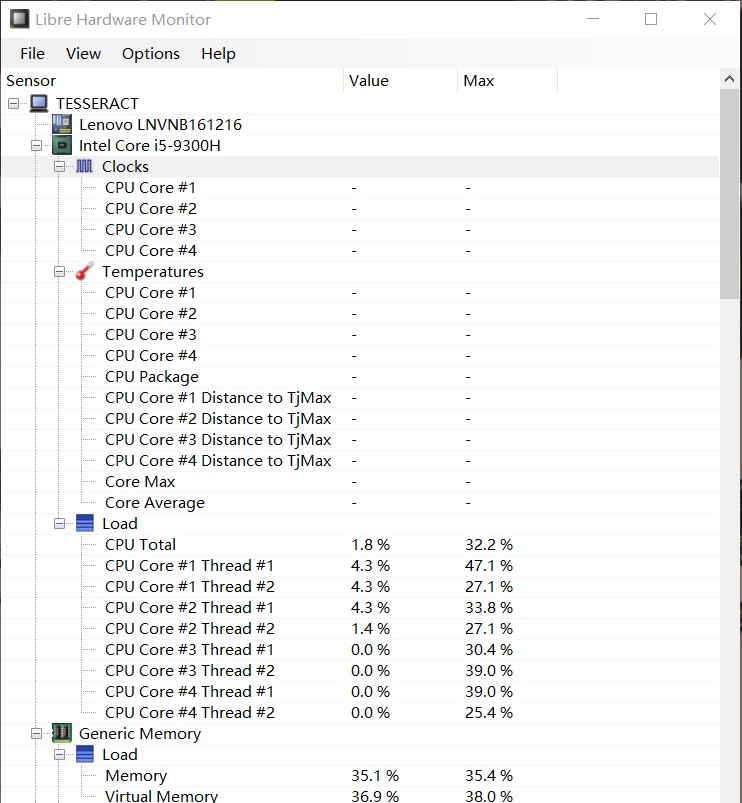Open the View menu
The image size is (742, 803).
pos(83,53)
